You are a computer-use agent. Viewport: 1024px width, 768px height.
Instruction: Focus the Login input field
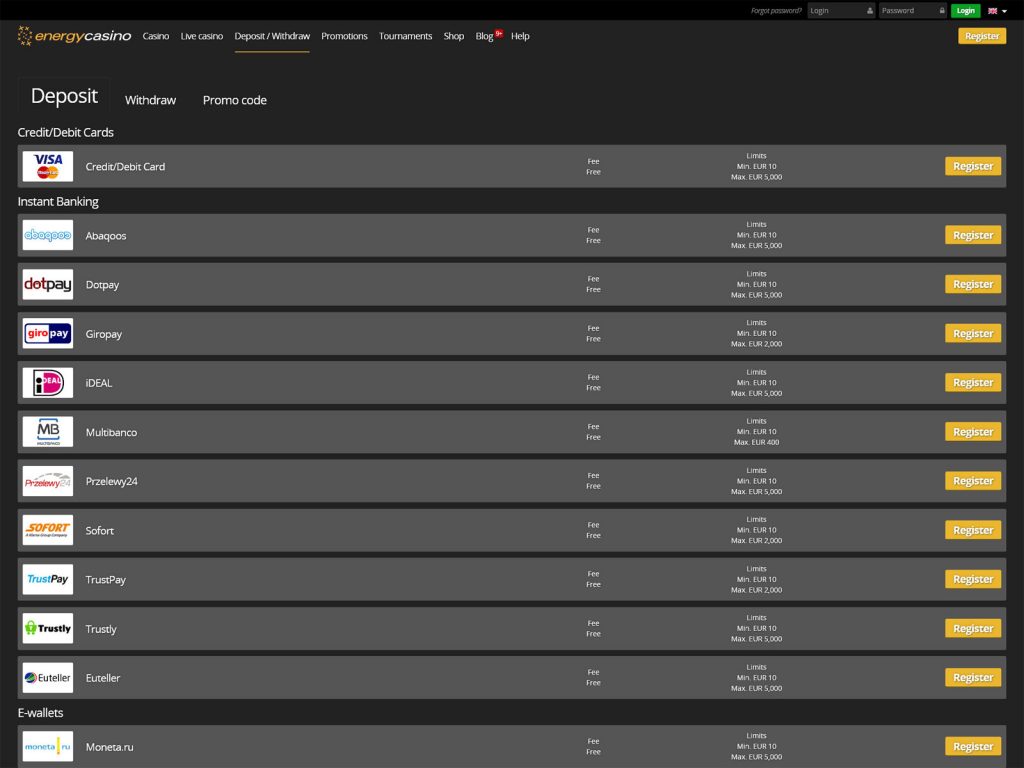click(841, 10)
